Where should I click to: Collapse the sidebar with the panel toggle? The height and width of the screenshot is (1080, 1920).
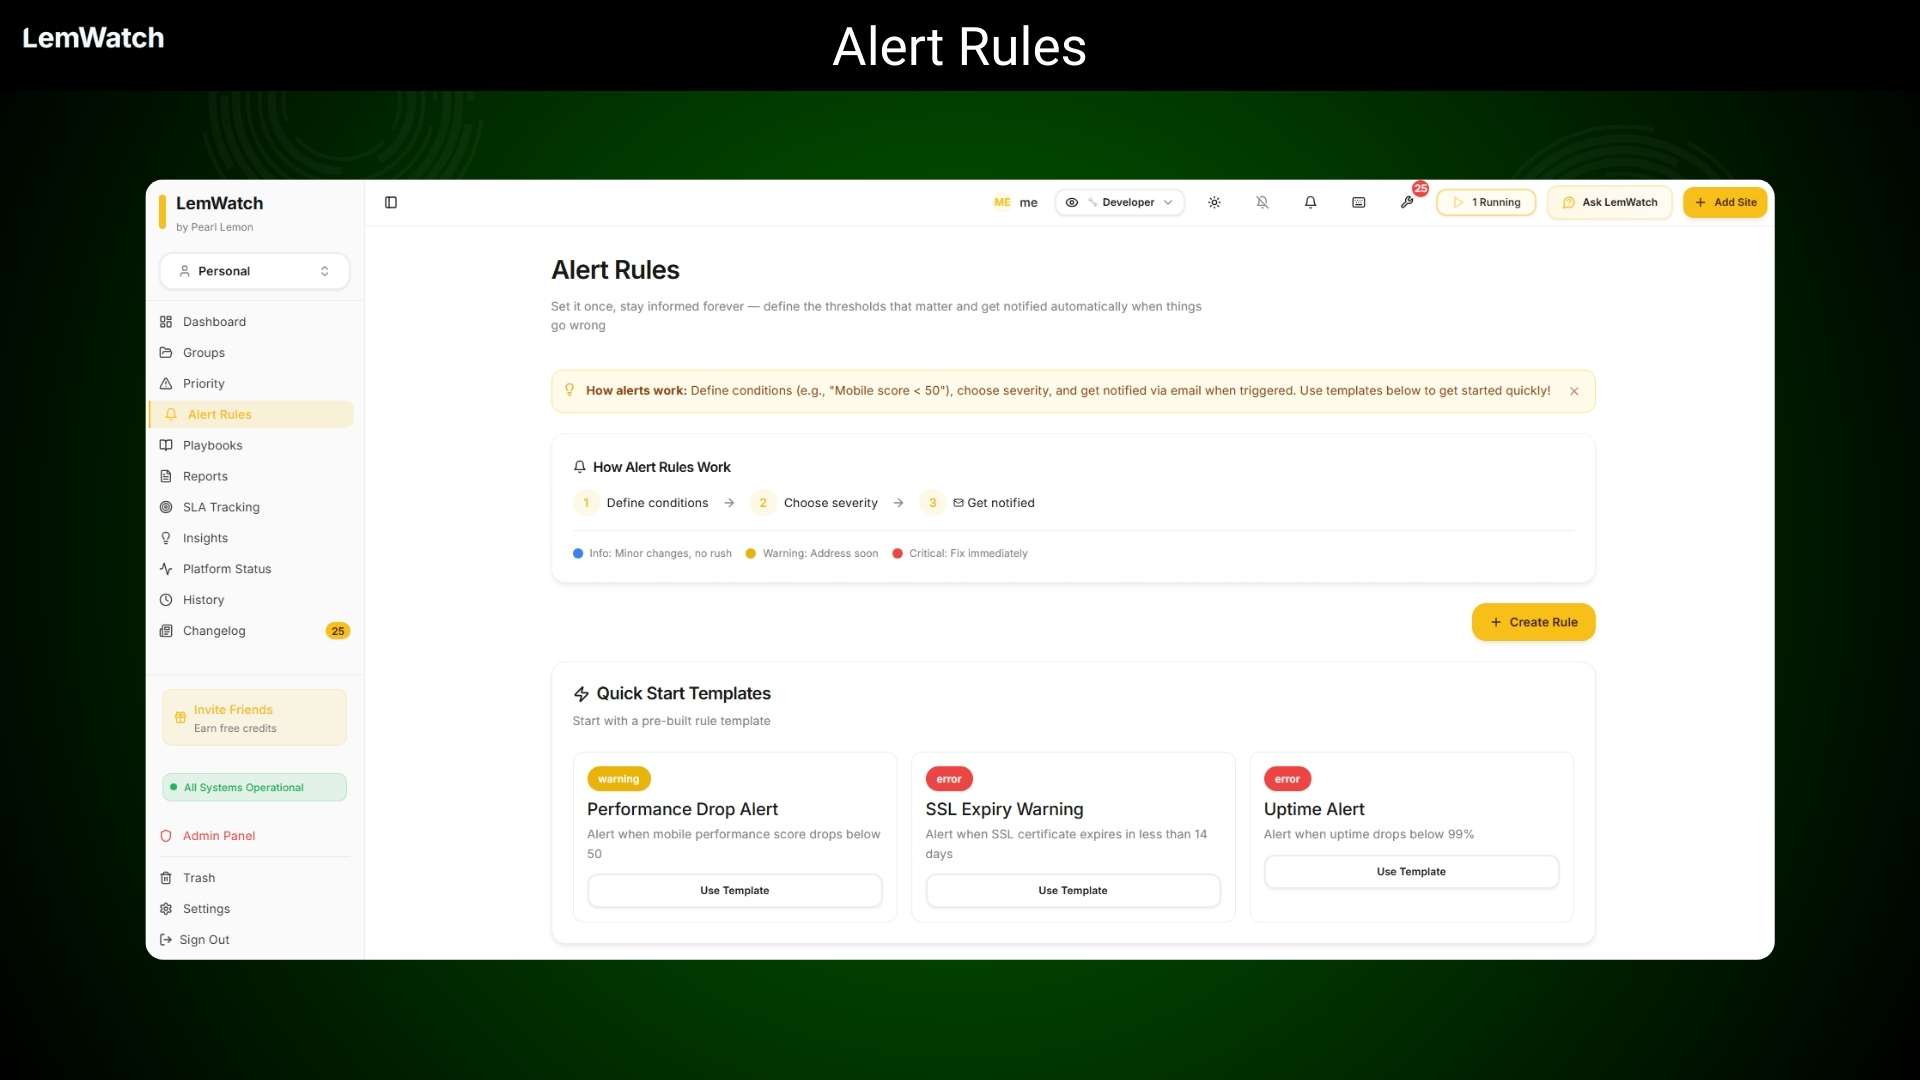pos(391,202)
